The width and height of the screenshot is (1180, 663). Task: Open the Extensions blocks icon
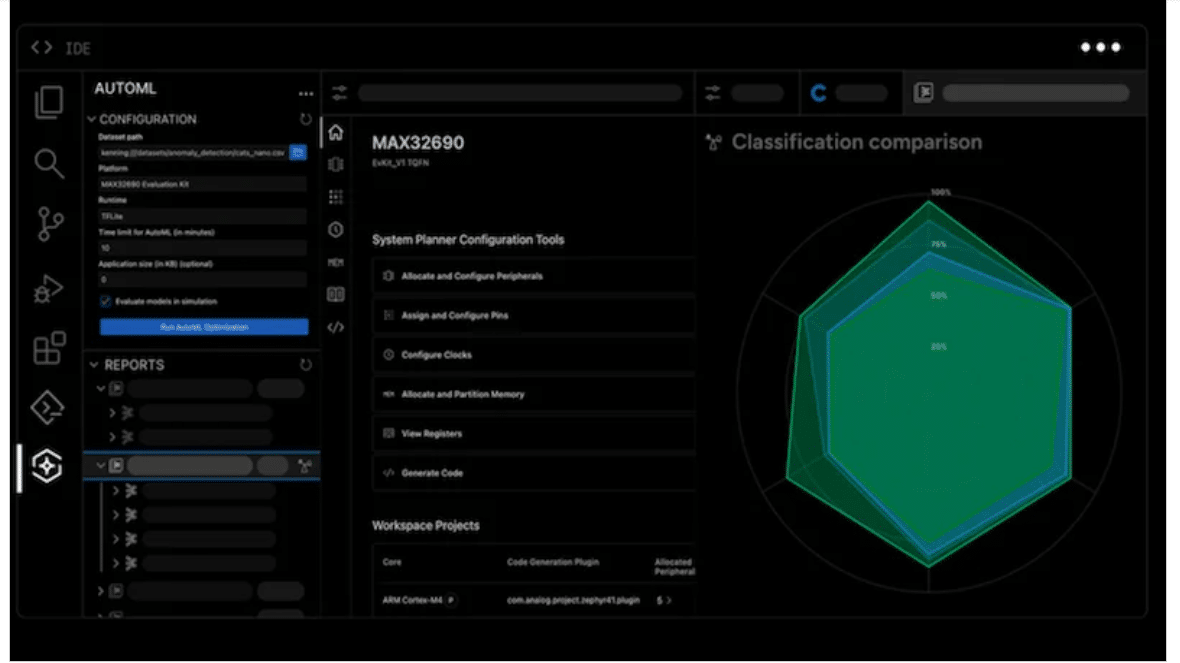coord(49,348)
